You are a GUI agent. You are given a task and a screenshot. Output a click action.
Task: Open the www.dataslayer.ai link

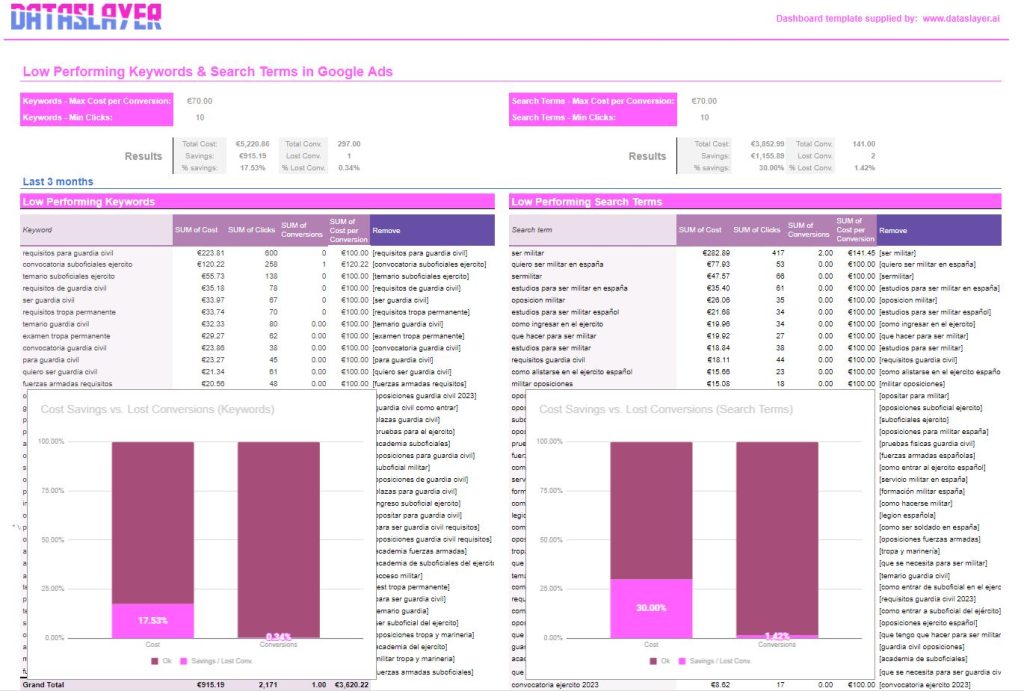pyautogui.click(x=961, y=18)
